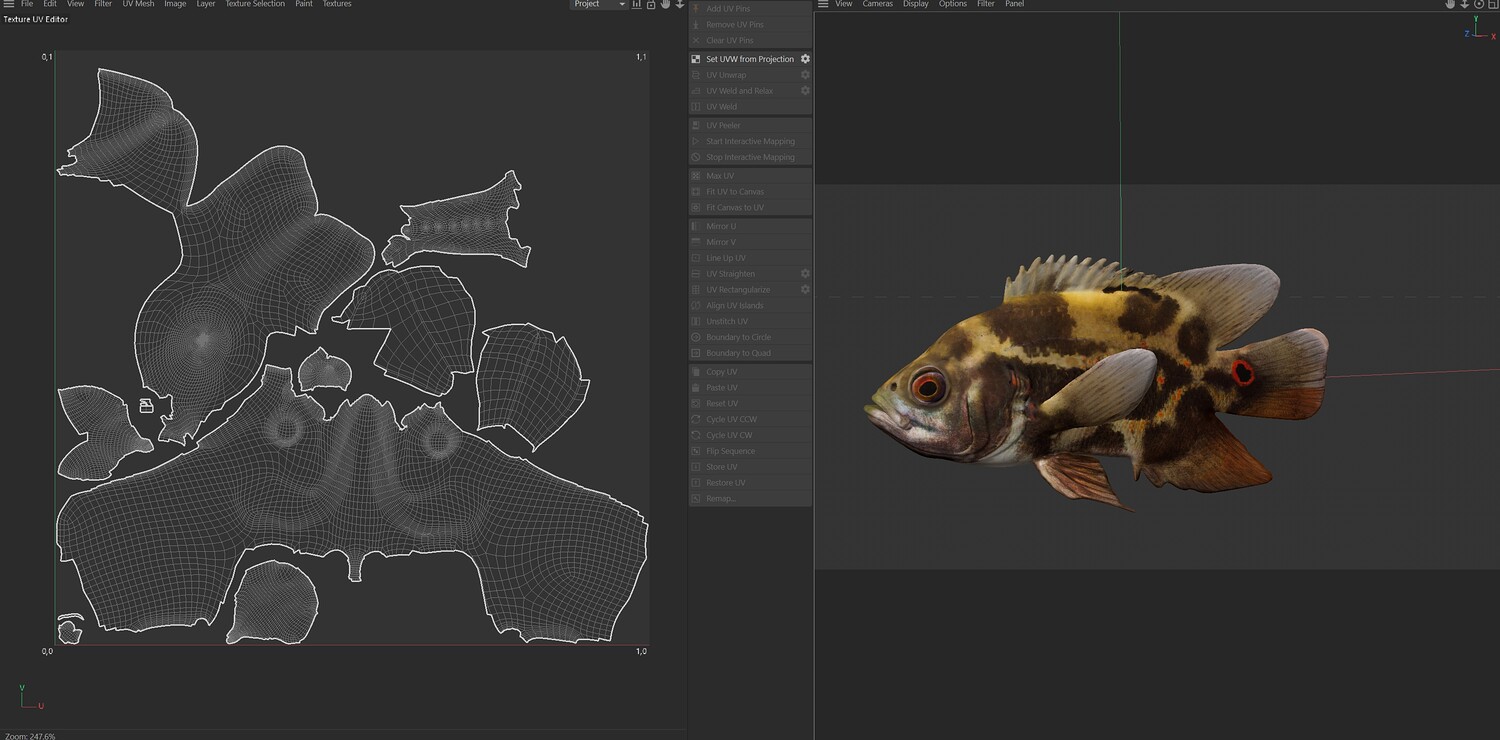Click the rotate camera icon in 3D viewport
The image size is (1500, 740).
1479,4
